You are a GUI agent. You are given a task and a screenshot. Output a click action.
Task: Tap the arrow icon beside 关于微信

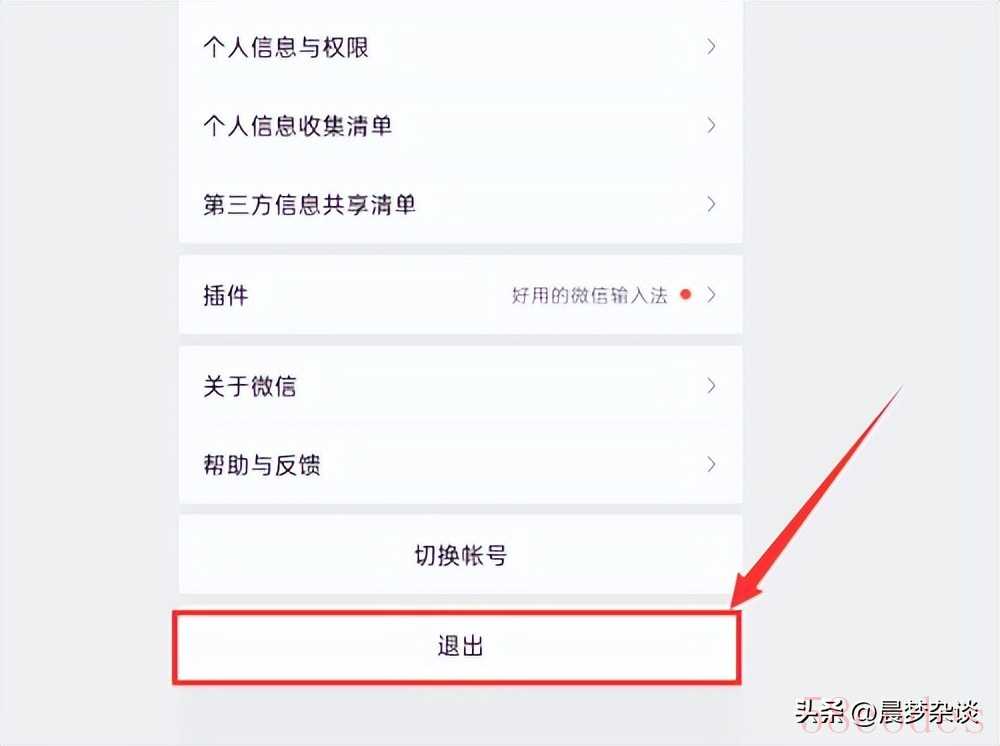point(711,385)
